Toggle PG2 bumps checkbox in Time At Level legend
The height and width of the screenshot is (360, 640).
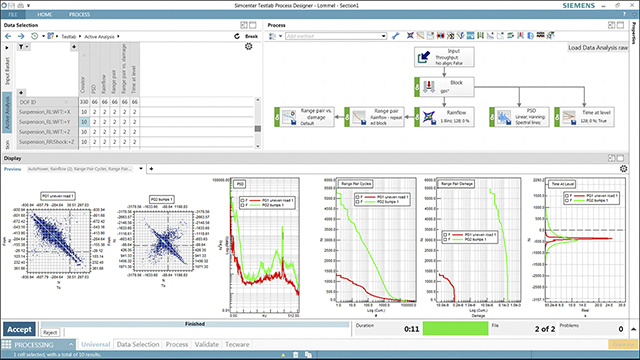567,201
